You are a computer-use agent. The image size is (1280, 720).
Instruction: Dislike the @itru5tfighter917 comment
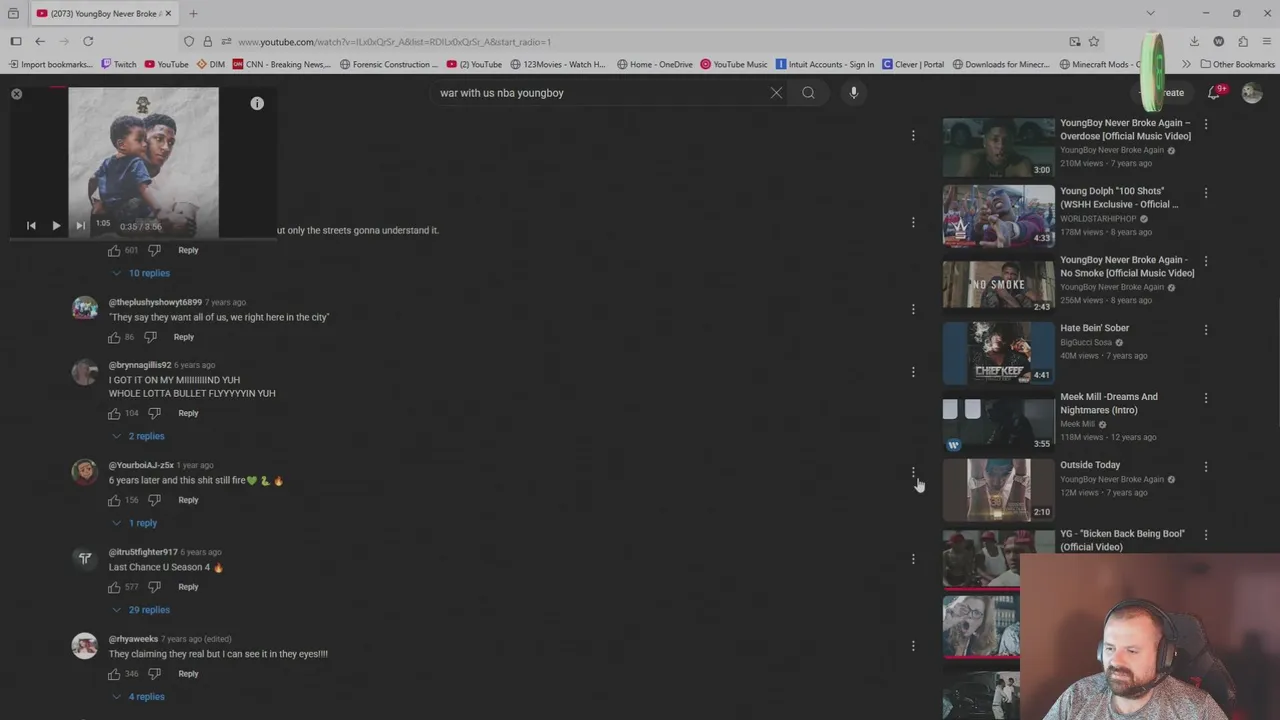[154, 587]
